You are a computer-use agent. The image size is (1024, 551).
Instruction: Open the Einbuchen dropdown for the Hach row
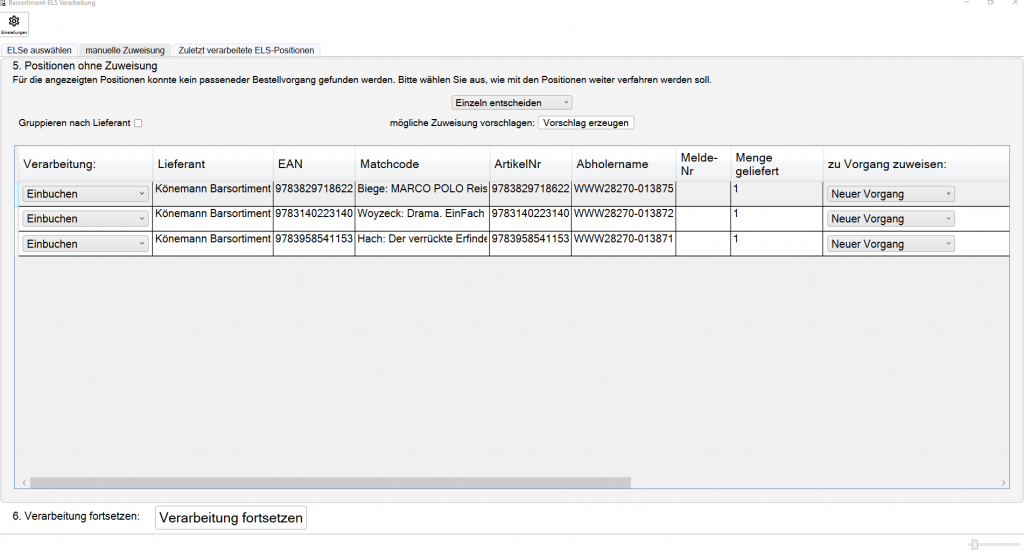pos(85,244)
